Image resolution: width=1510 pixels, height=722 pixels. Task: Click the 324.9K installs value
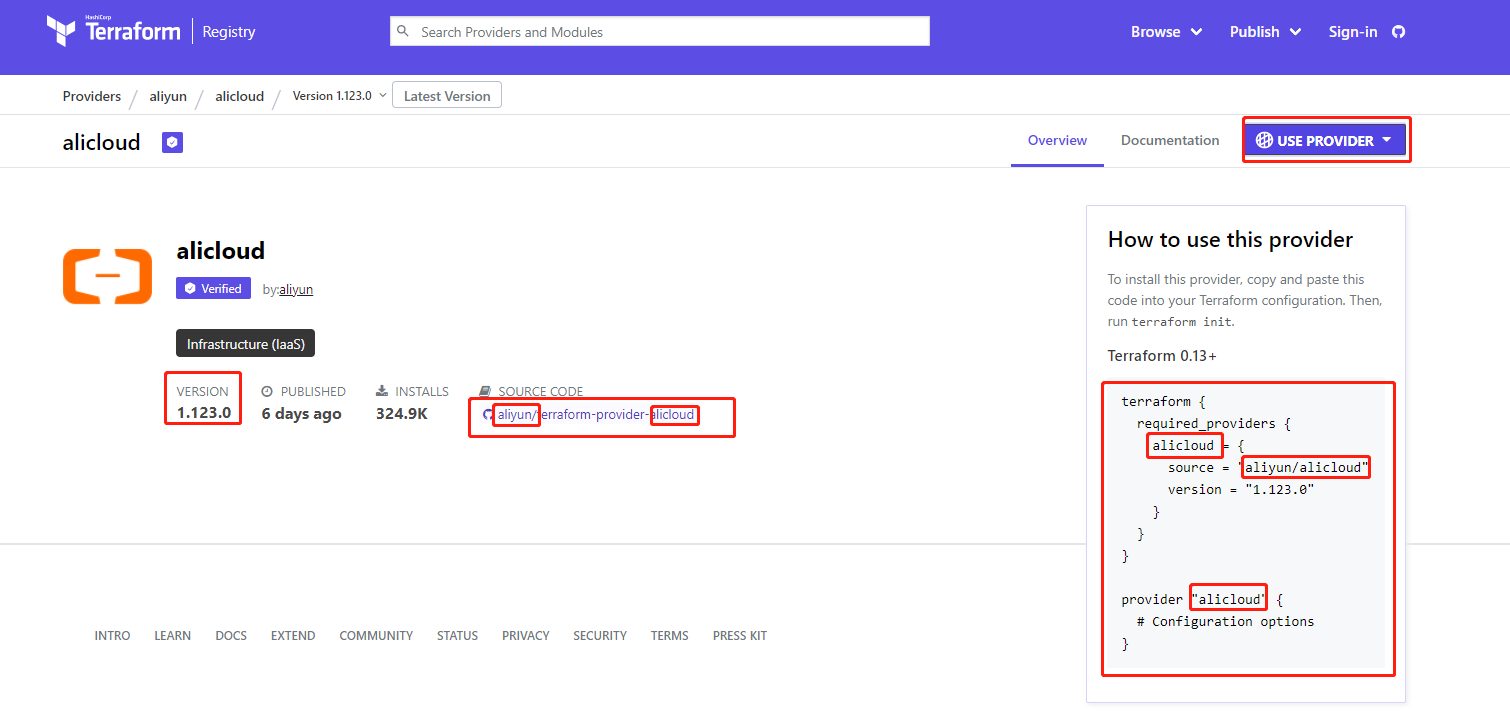click(401, 413)
